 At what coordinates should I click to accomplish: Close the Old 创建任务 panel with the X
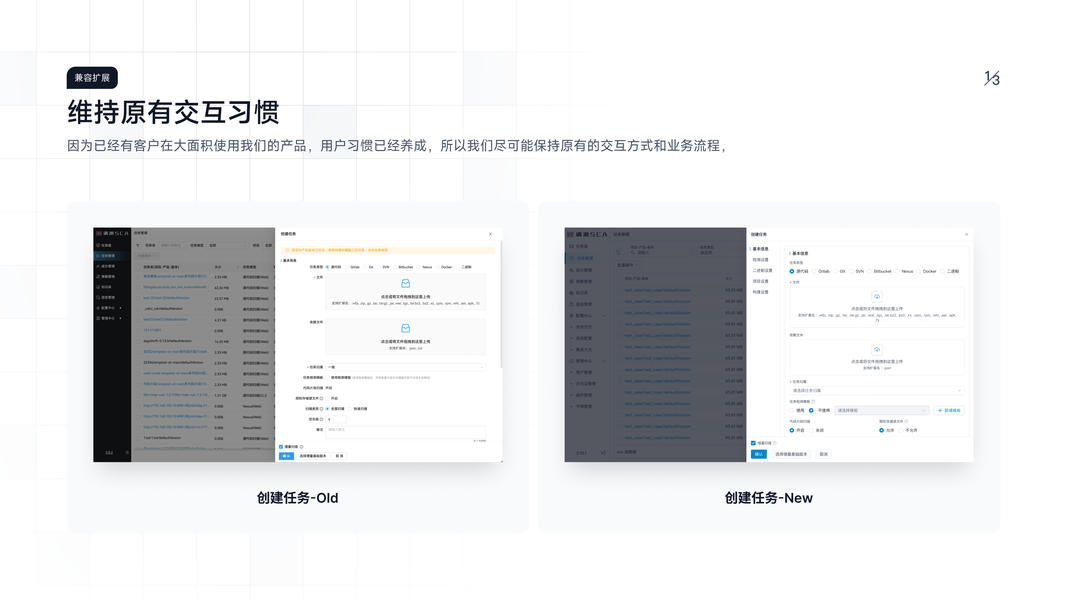491,234
